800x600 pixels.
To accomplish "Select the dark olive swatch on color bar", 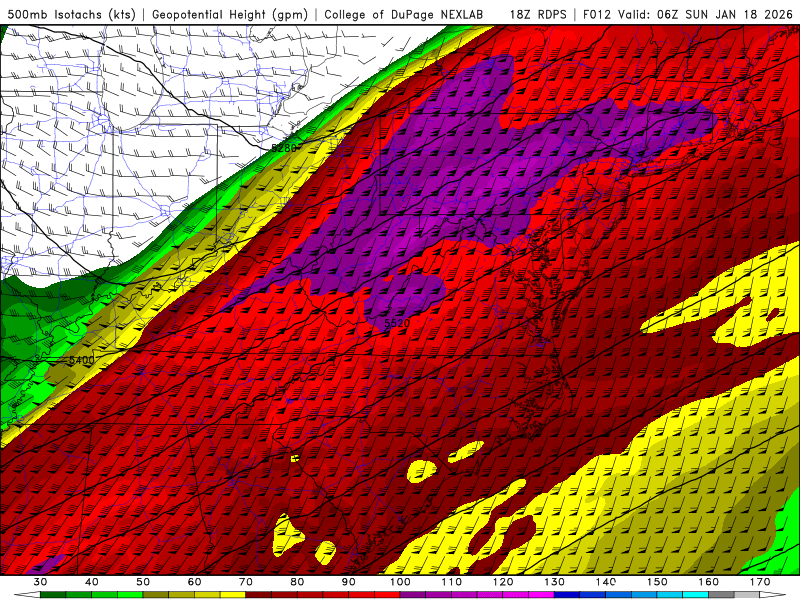I will click(156, 595).
